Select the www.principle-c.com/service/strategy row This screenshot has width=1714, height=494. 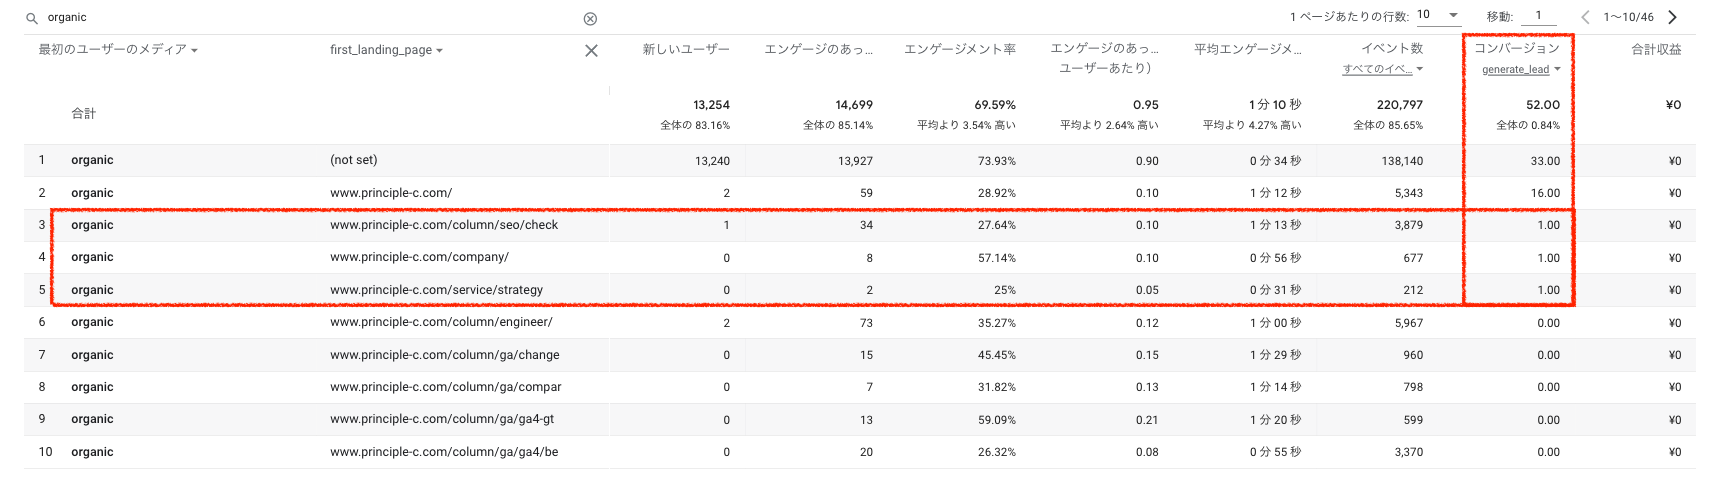(436, 290)
